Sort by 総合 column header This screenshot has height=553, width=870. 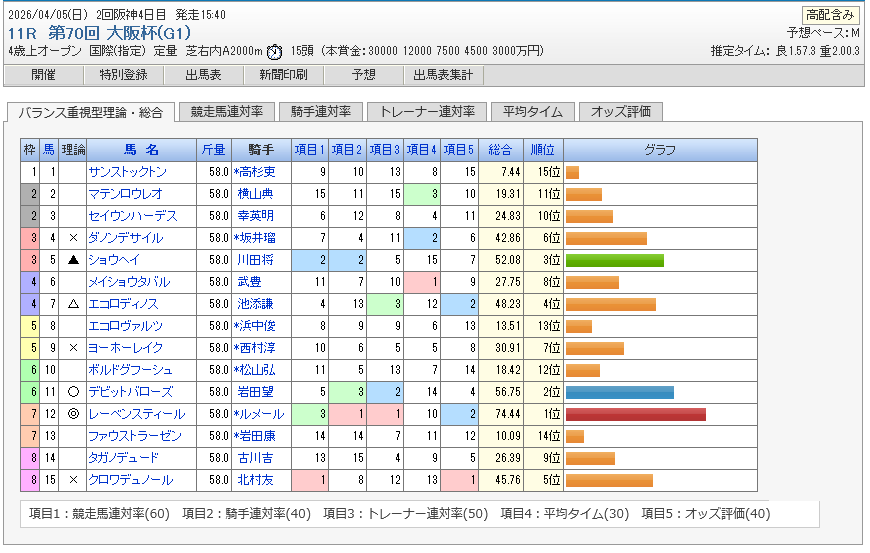click(500, 150)
